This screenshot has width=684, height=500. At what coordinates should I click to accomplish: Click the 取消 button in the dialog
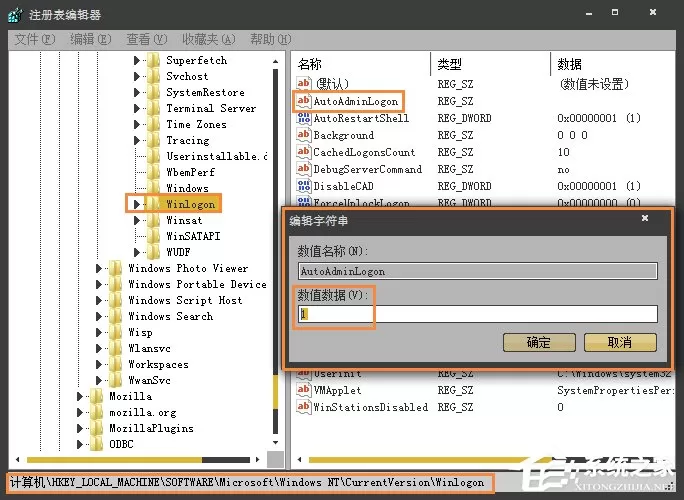620,342
